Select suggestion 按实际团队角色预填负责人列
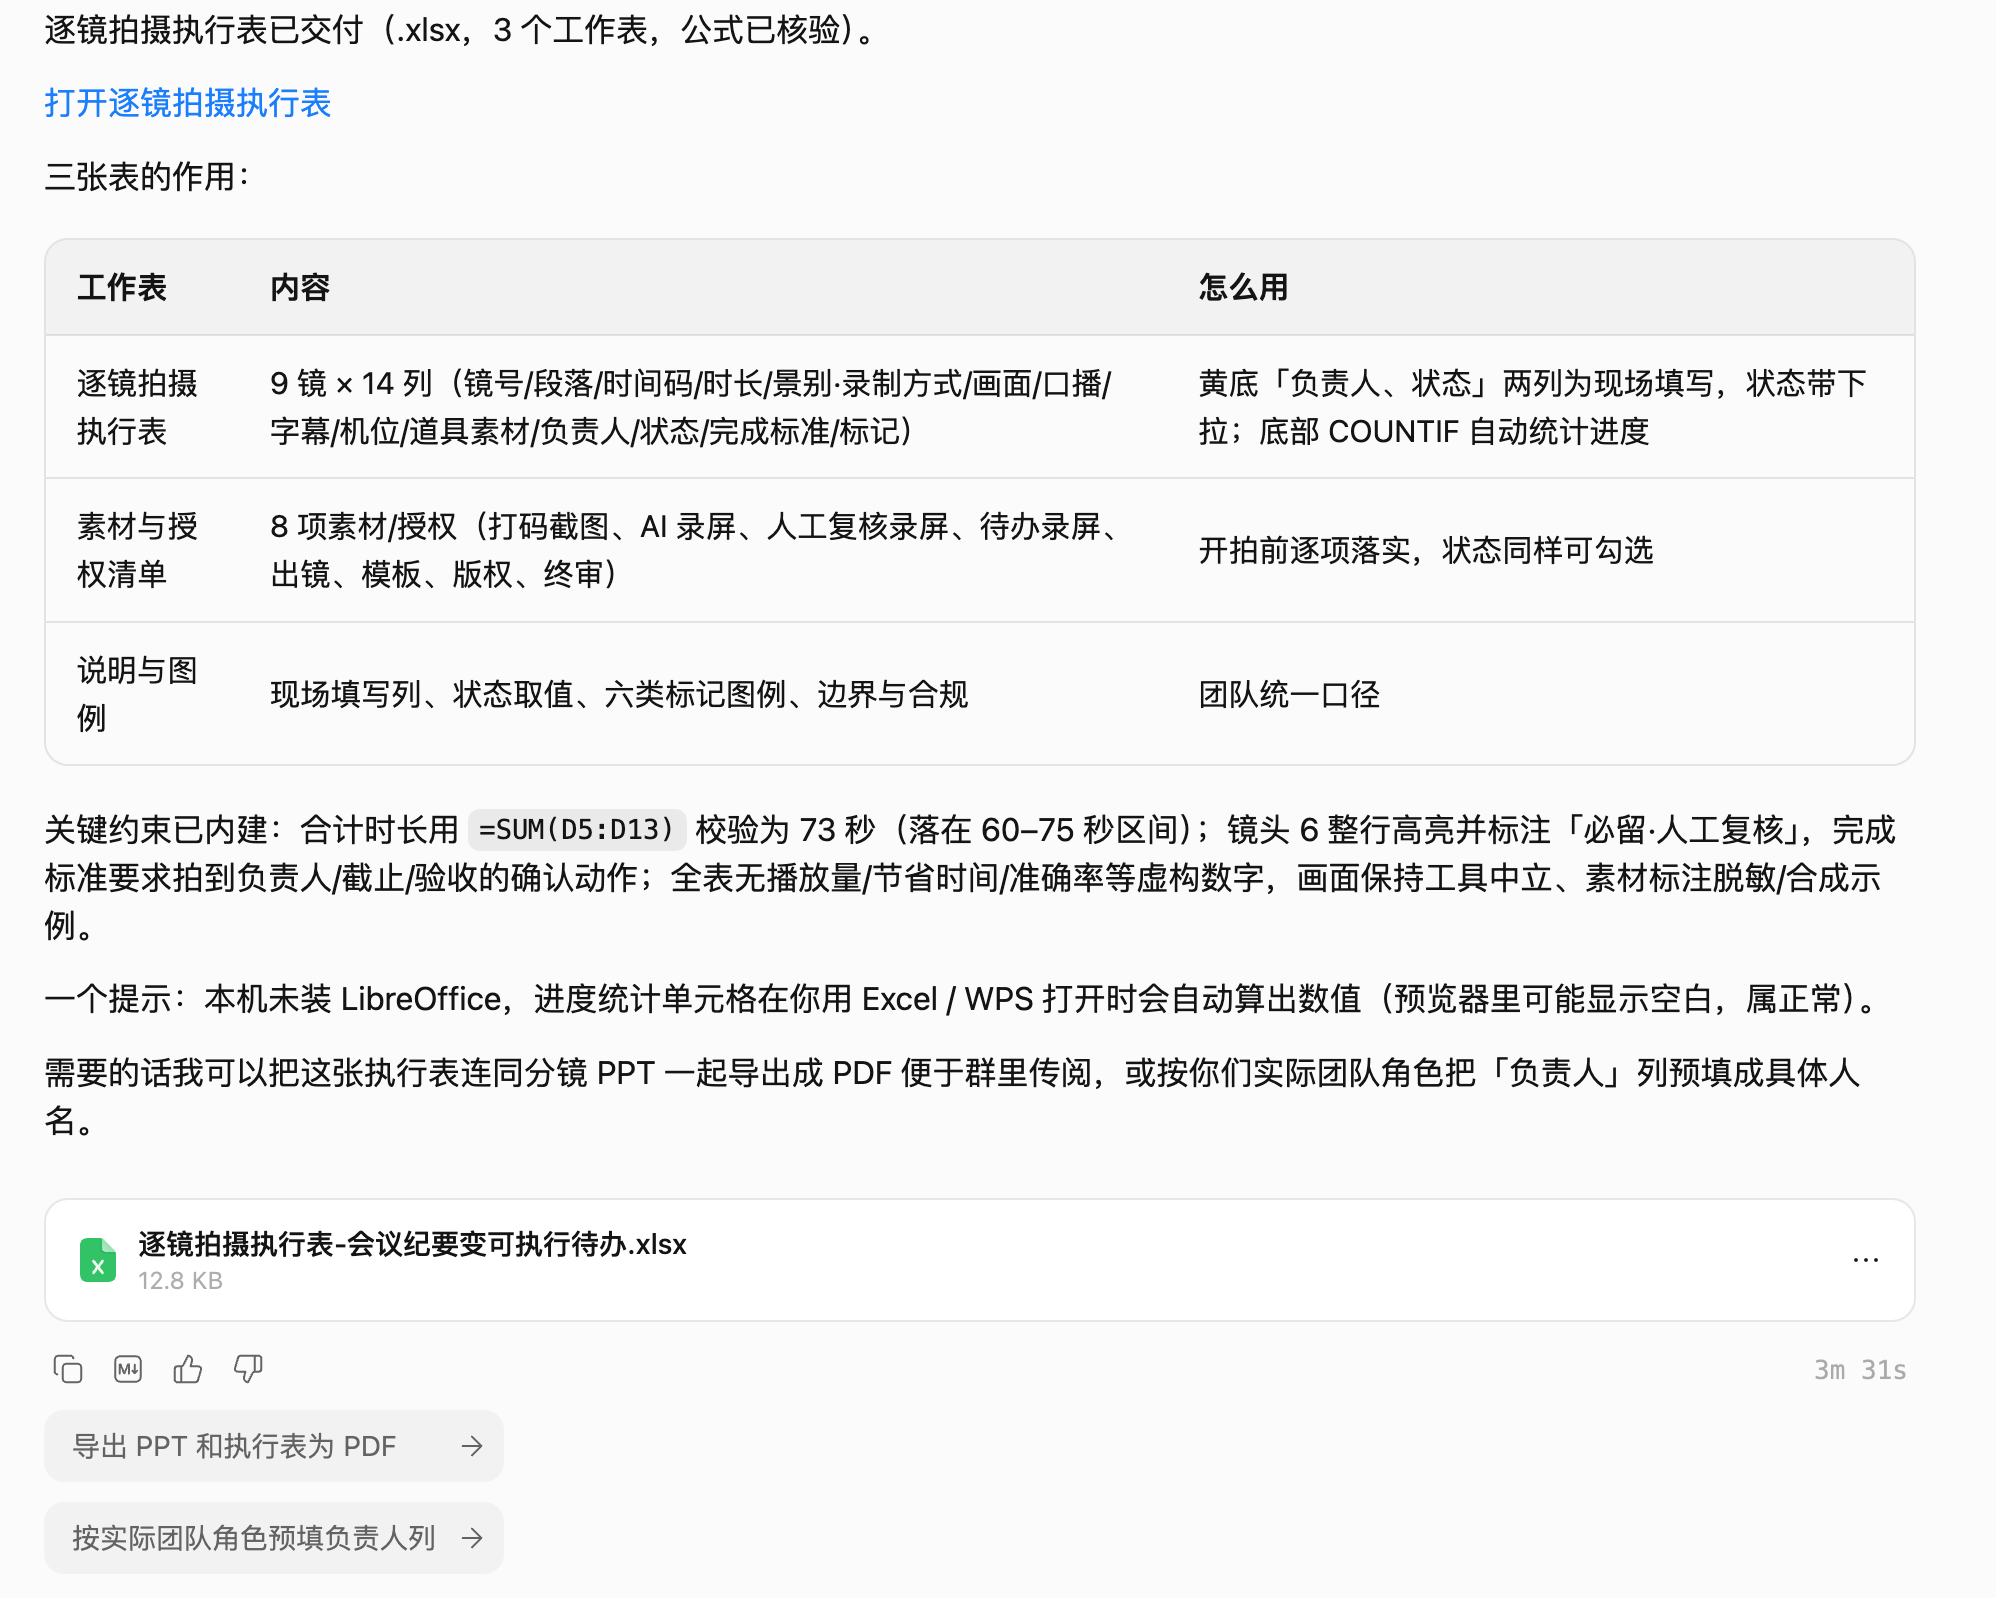Viewport: 1996px width, 1598px height. pos(273,1538)
